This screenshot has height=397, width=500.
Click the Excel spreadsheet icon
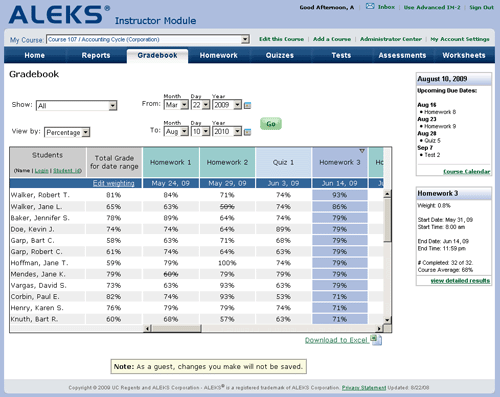coord(376,340)
